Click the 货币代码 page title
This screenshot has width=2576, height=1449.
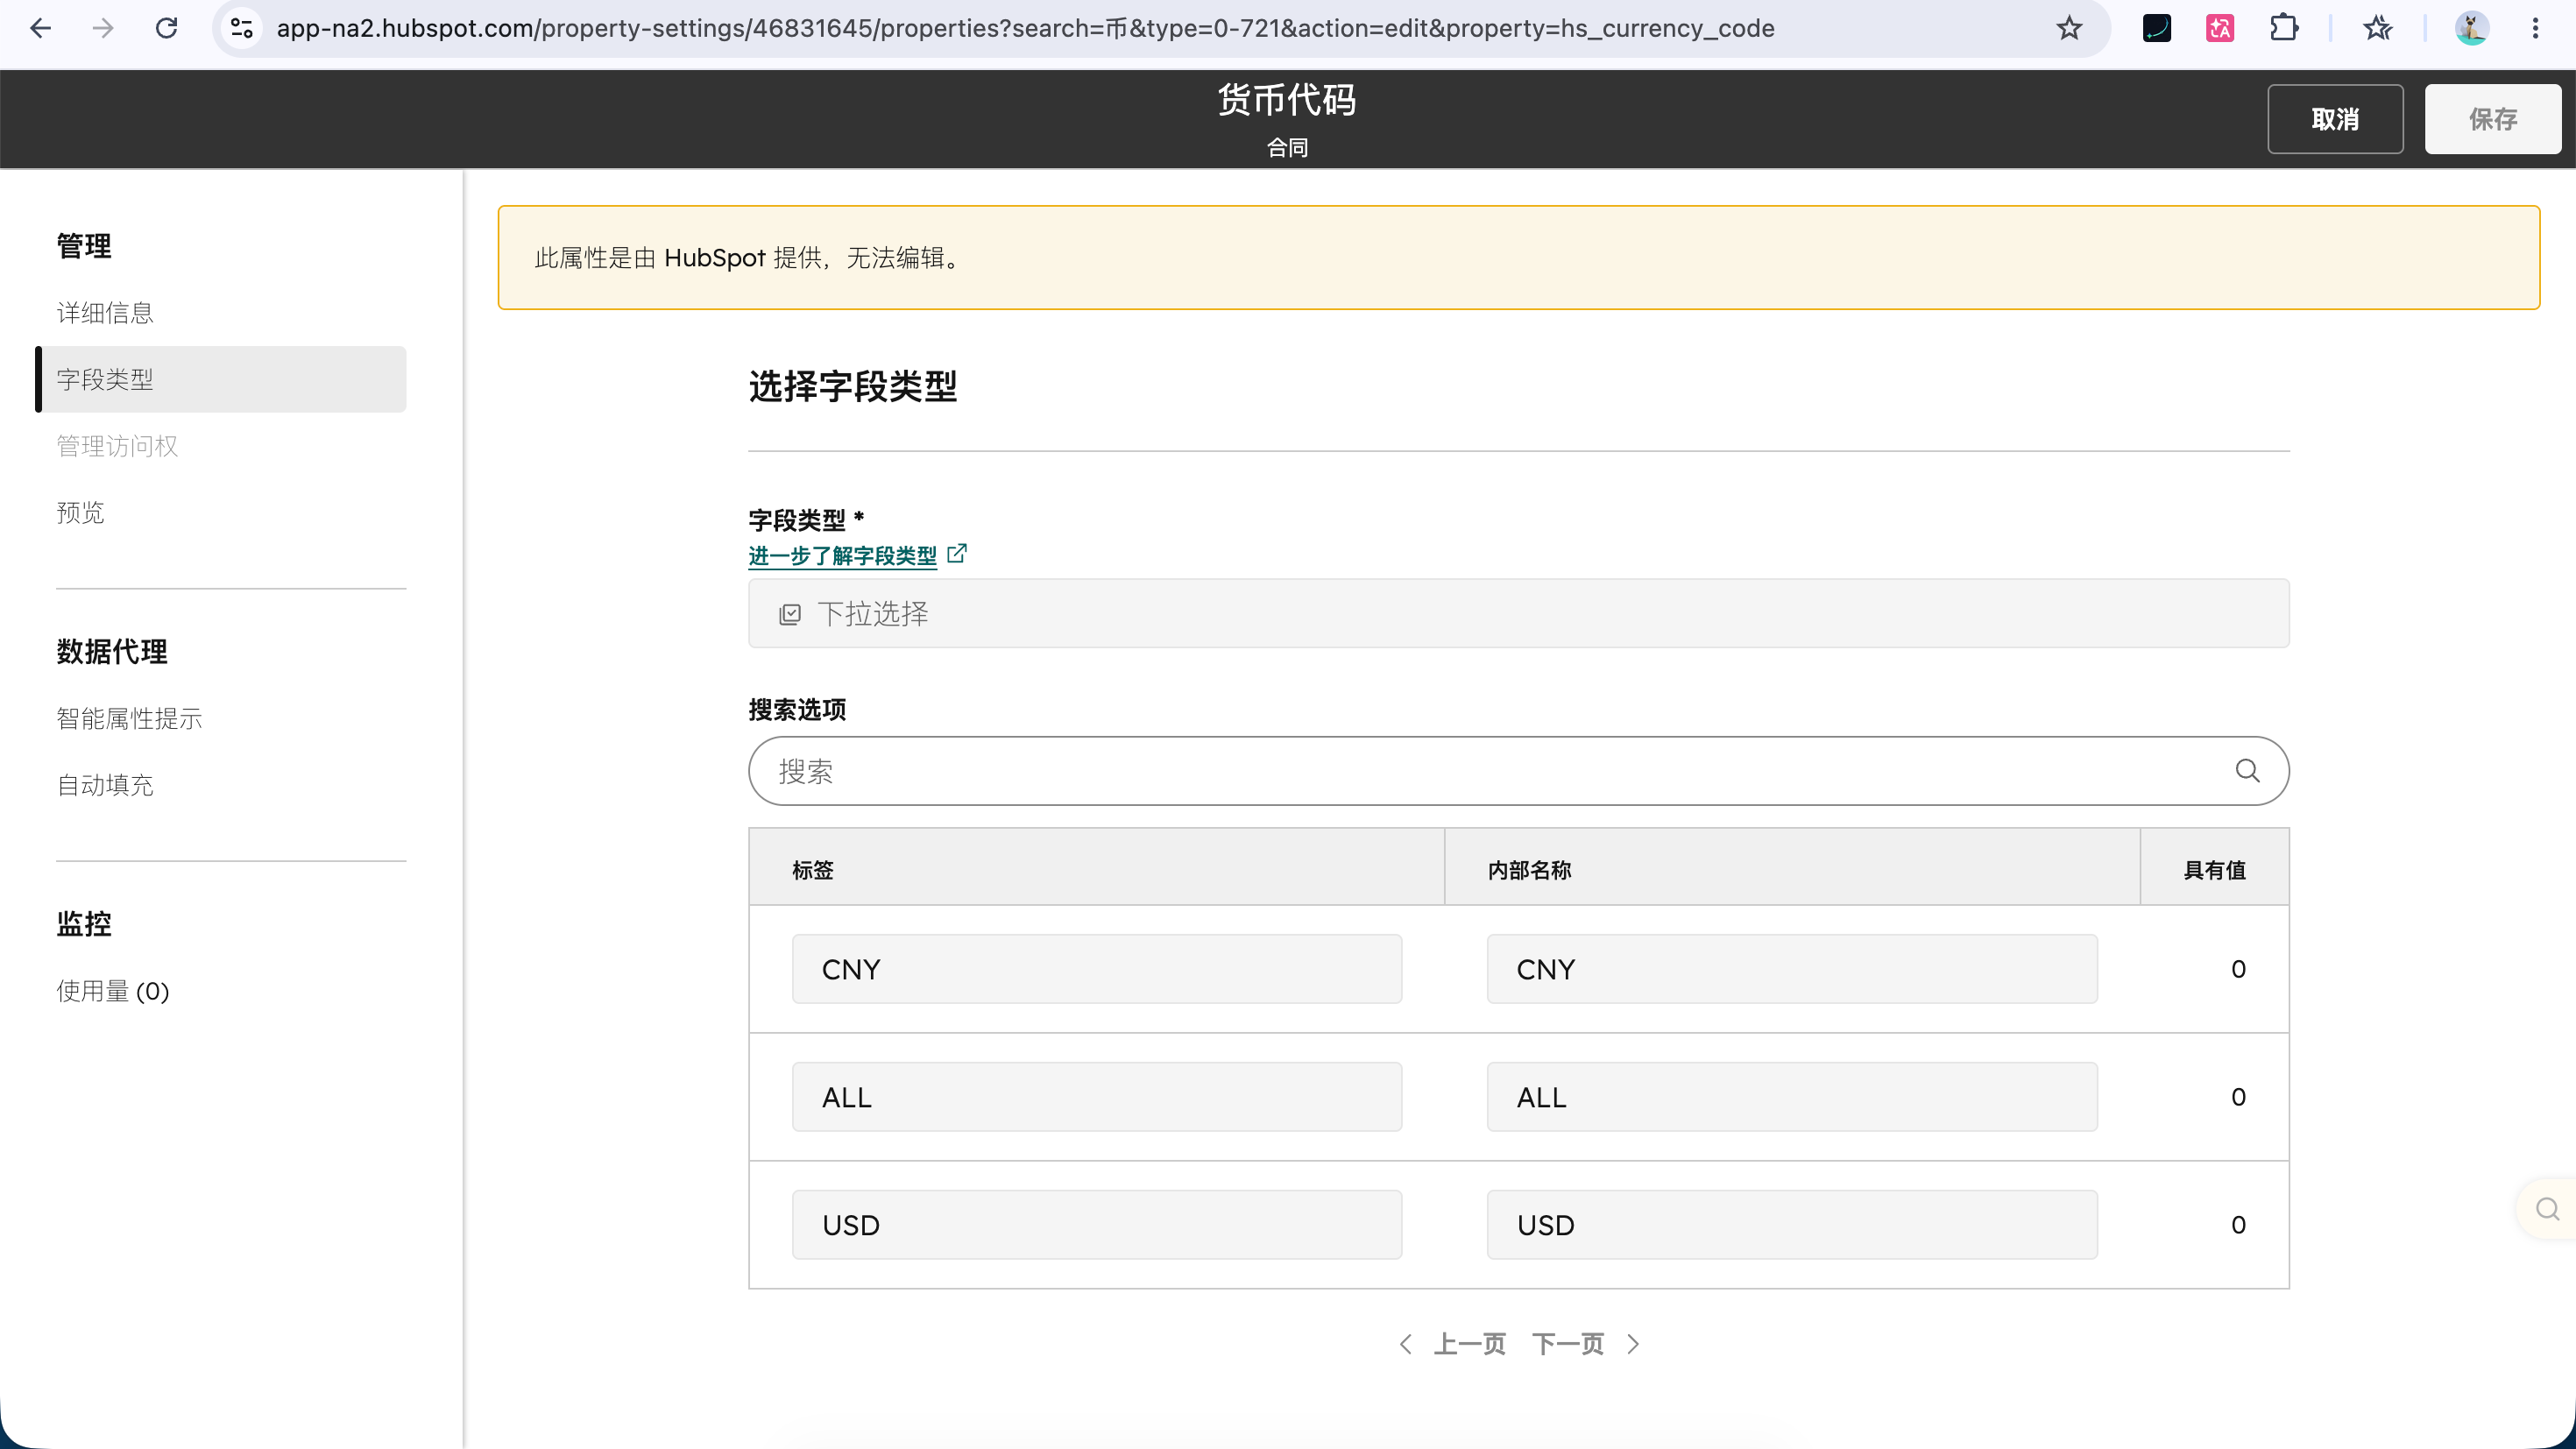pyautogui.click(x=1287, y=100)
